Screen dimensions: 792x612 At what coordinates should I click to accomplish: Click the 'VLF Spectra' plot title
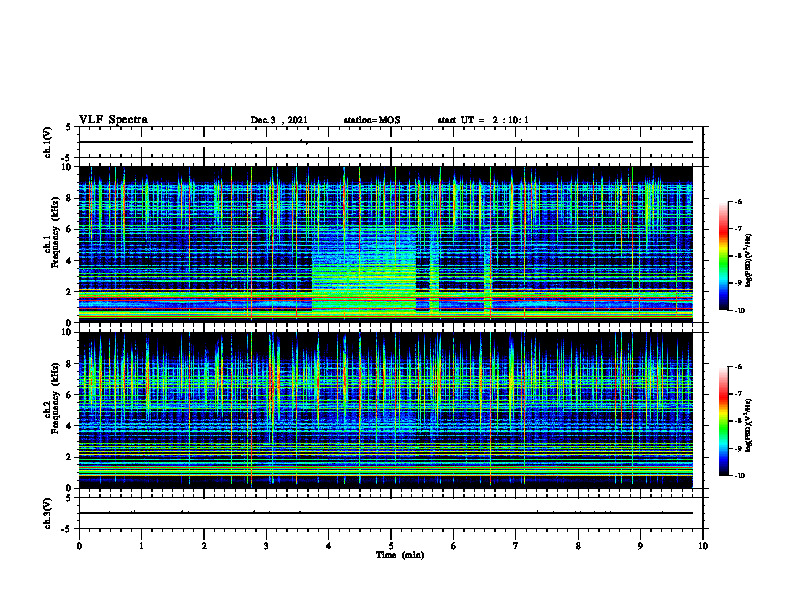[x=113, y=120]
